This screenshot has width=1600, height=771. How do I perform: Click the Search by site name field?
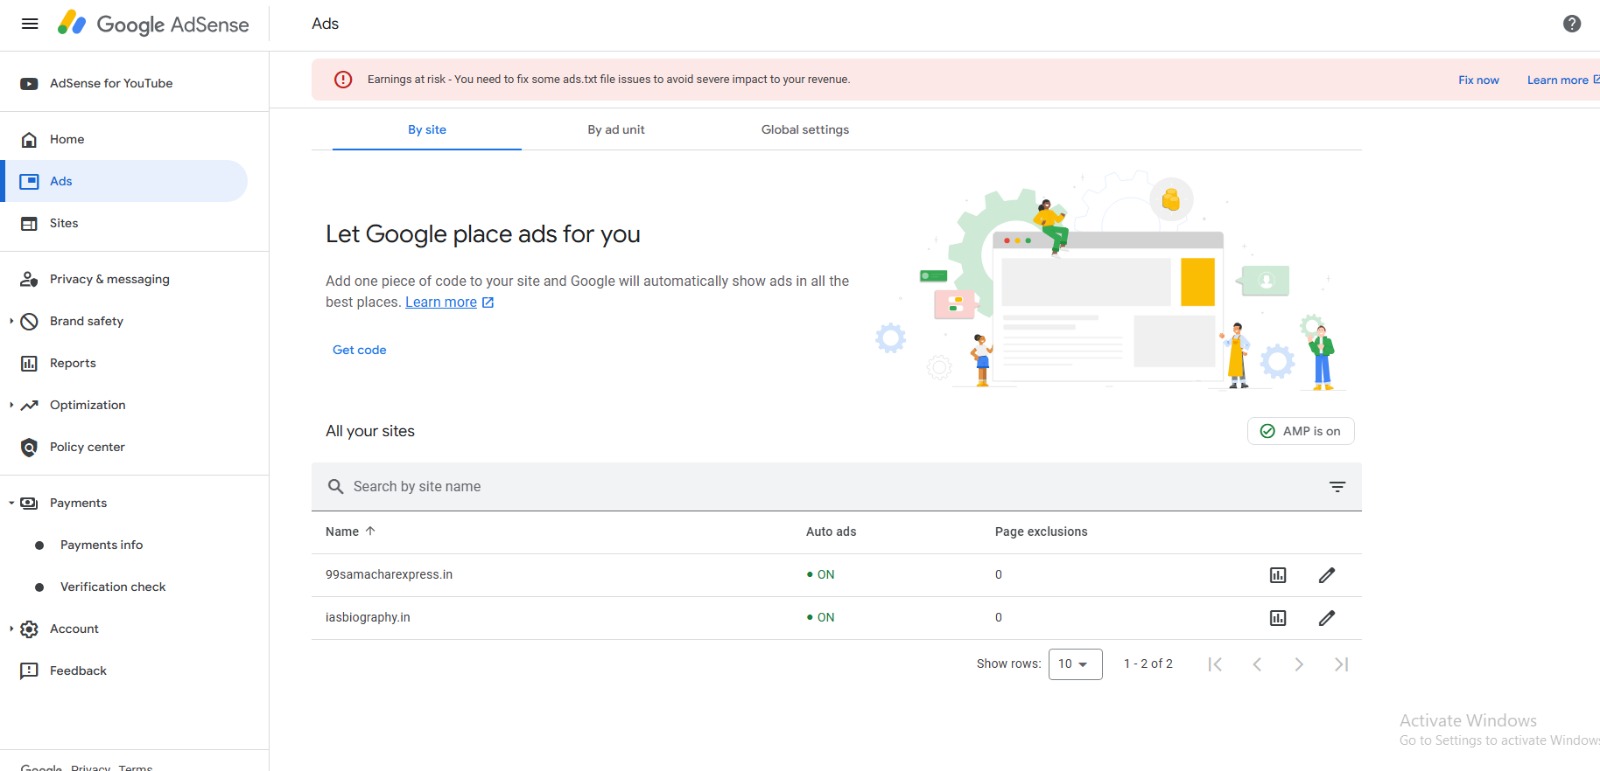(x=836, y=487)
